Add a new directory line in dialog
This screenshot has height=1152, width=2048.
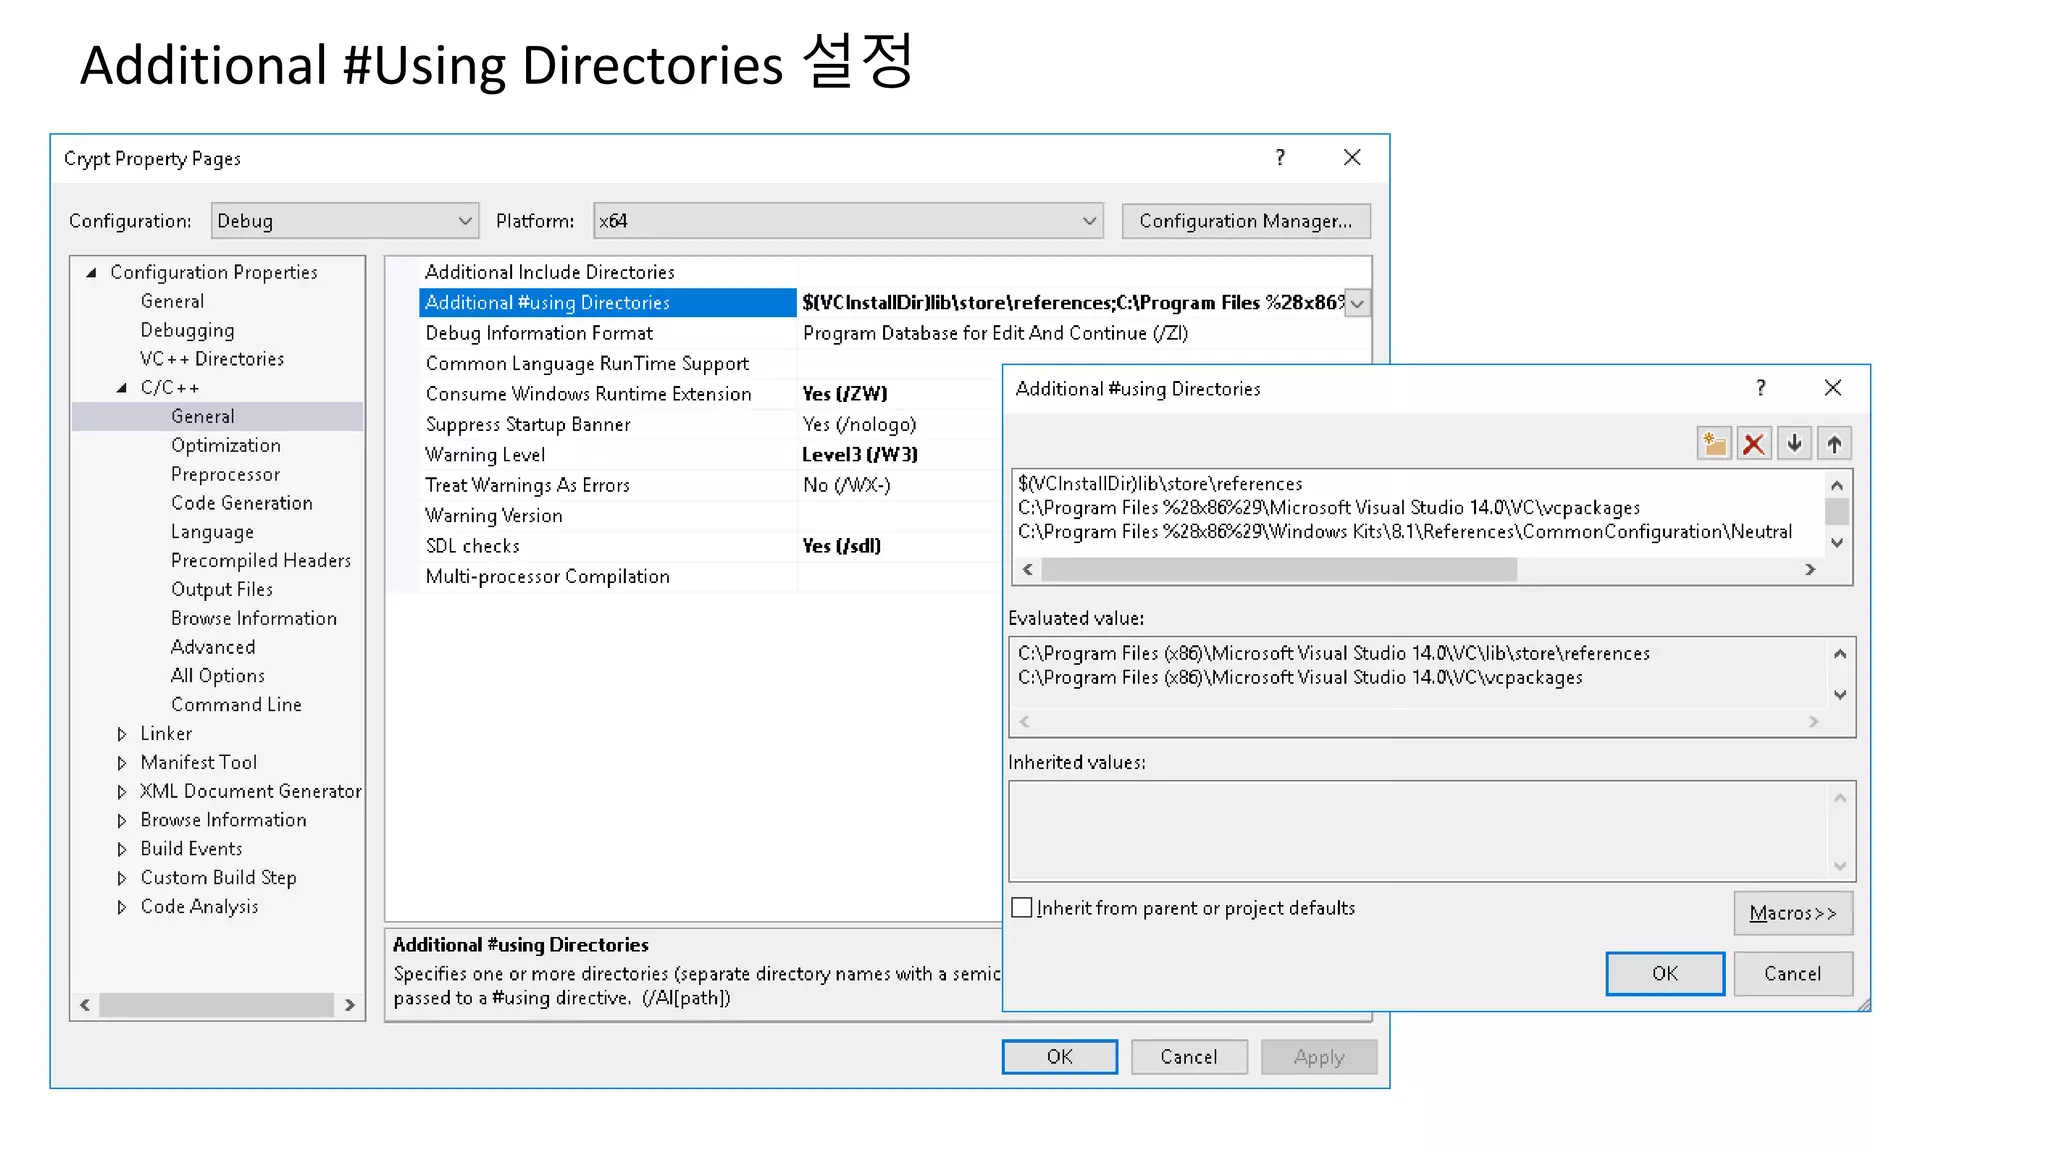(x=1714, y=444)
